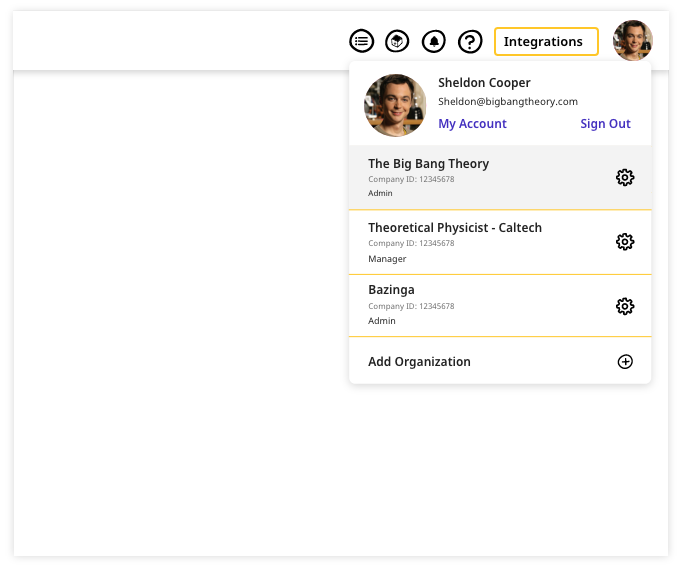Click the Sign Out link

coord(605,124)
